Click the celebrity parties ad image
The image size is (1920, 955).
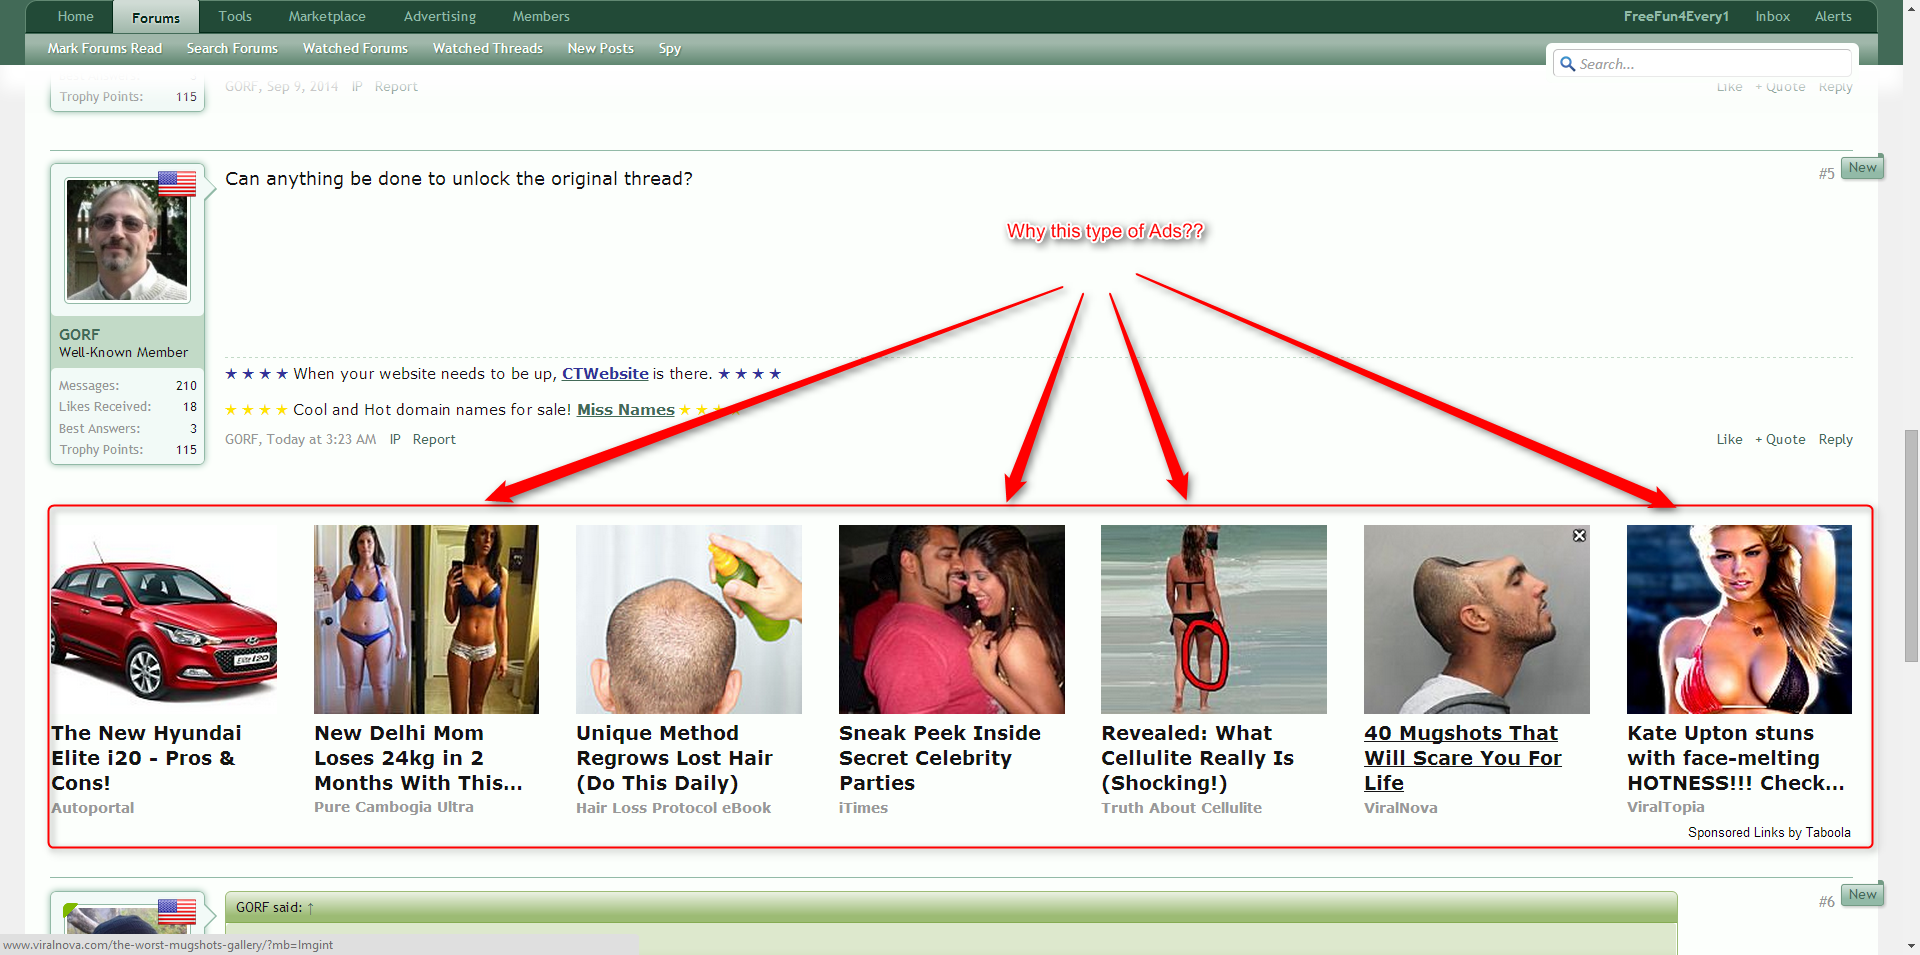952,619
